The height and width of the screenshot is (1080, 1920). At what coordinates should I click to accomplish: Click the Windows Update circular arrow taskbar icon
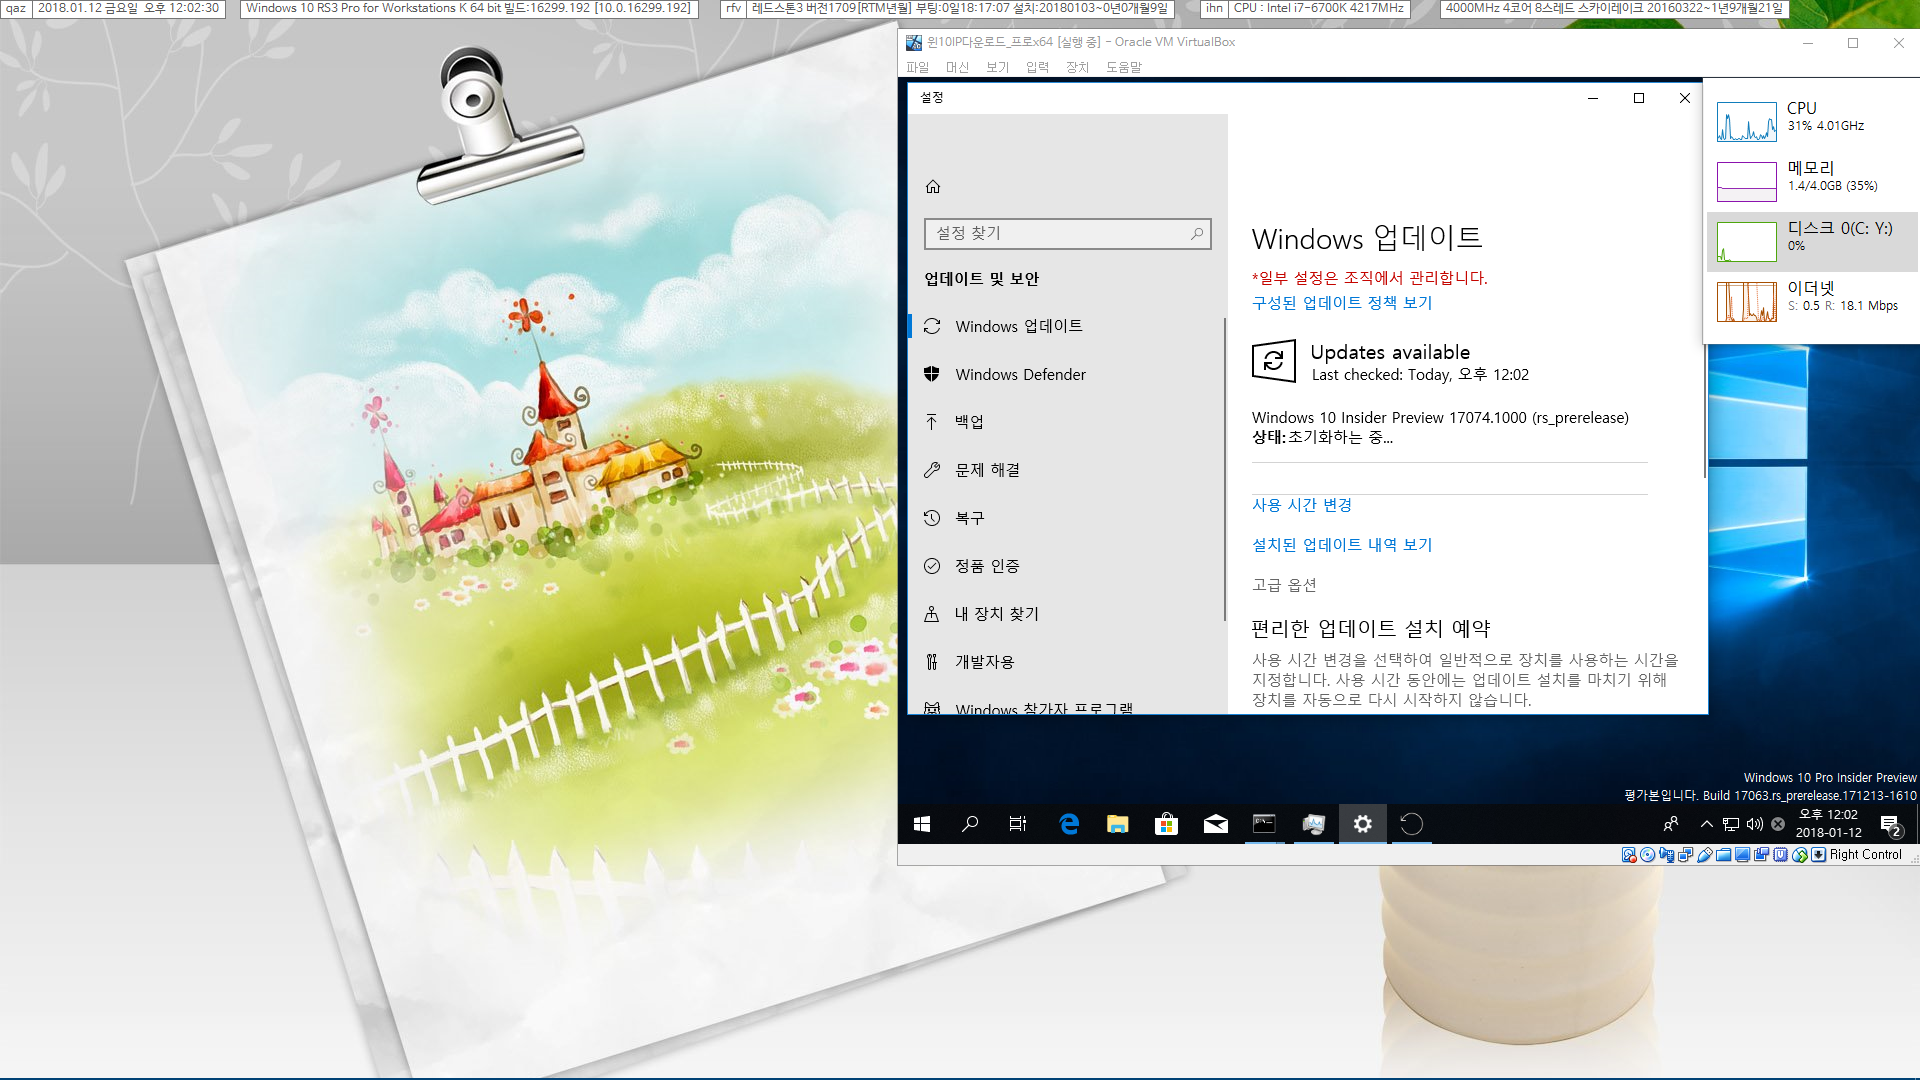[1411, 824]
